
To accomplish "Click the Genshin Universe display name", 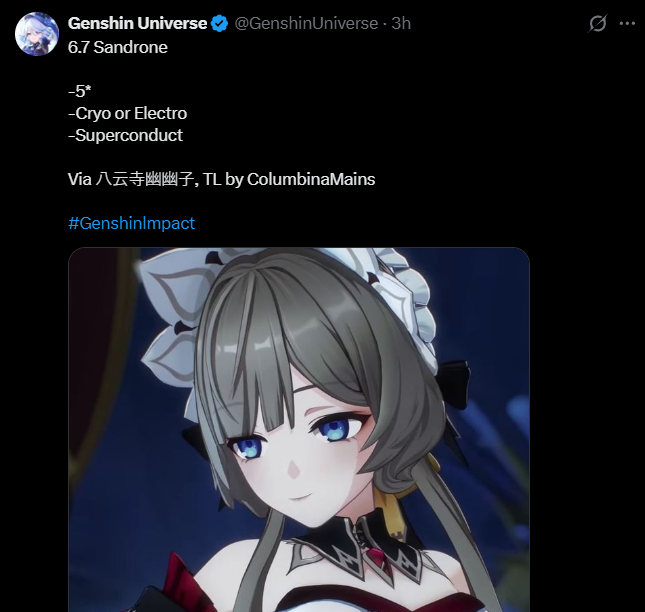I will (x=137, y=23).
